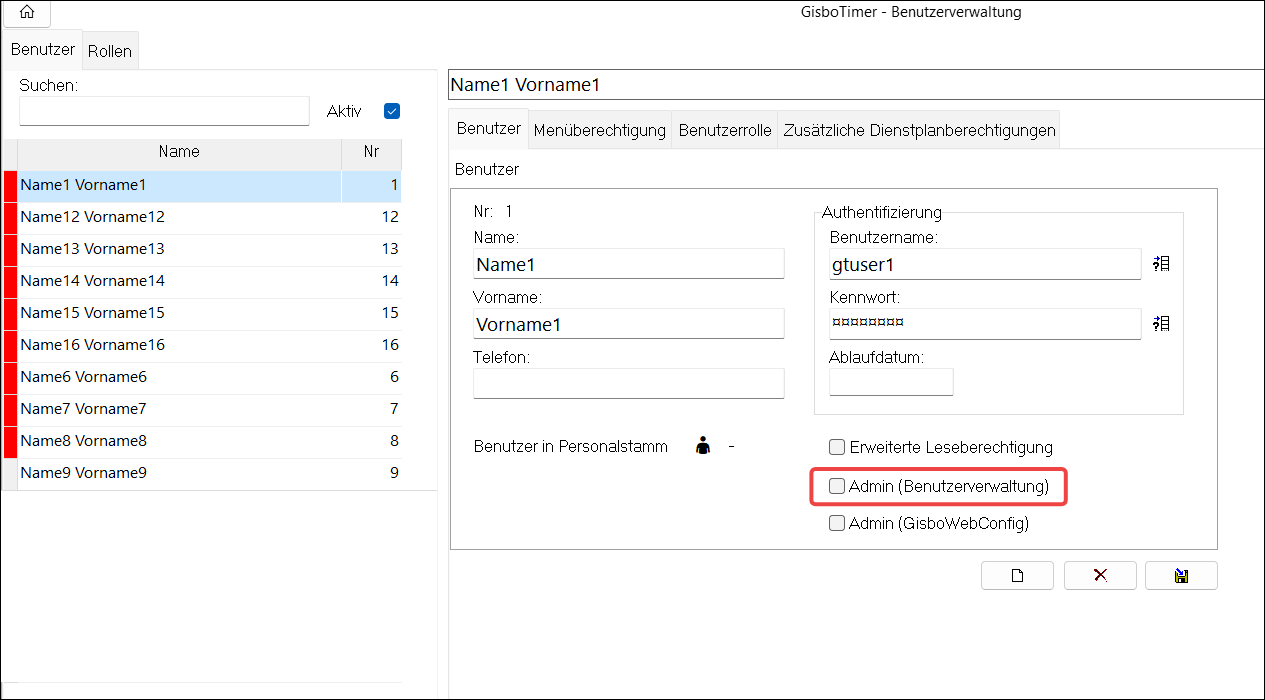The height and width of the screenshot is (700, 1265).
Task: Click the Nr cell showing 12
Action: 371,217
